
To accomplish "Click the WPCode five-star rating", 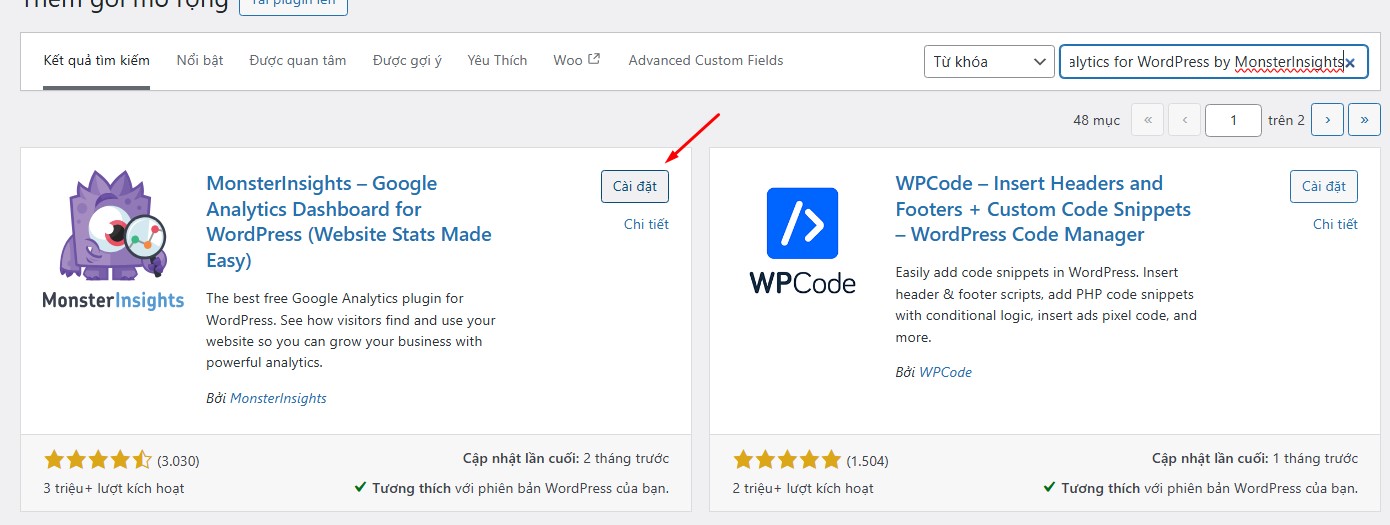I will click(787, 461).
